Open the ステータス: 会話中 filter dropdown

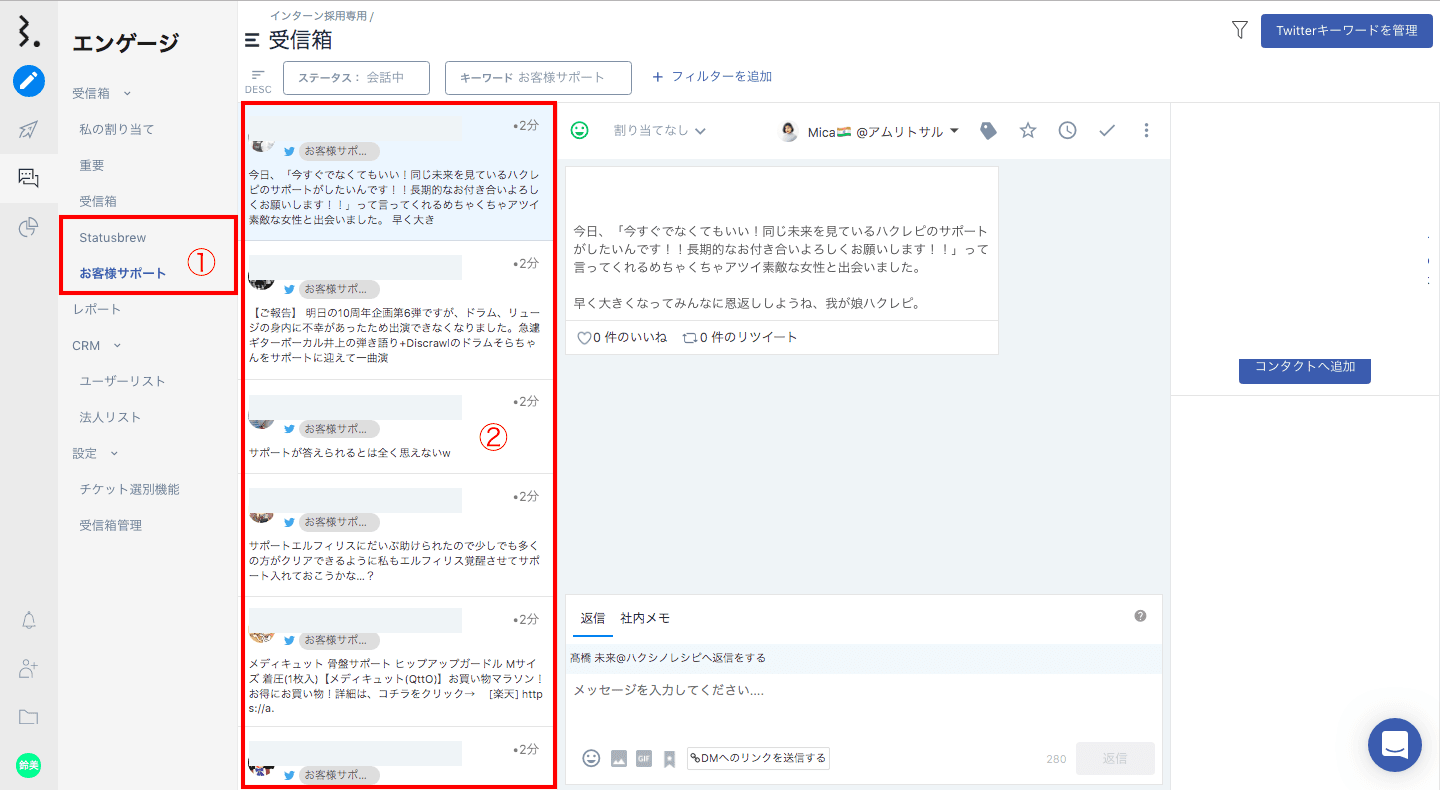coord(356,78)
